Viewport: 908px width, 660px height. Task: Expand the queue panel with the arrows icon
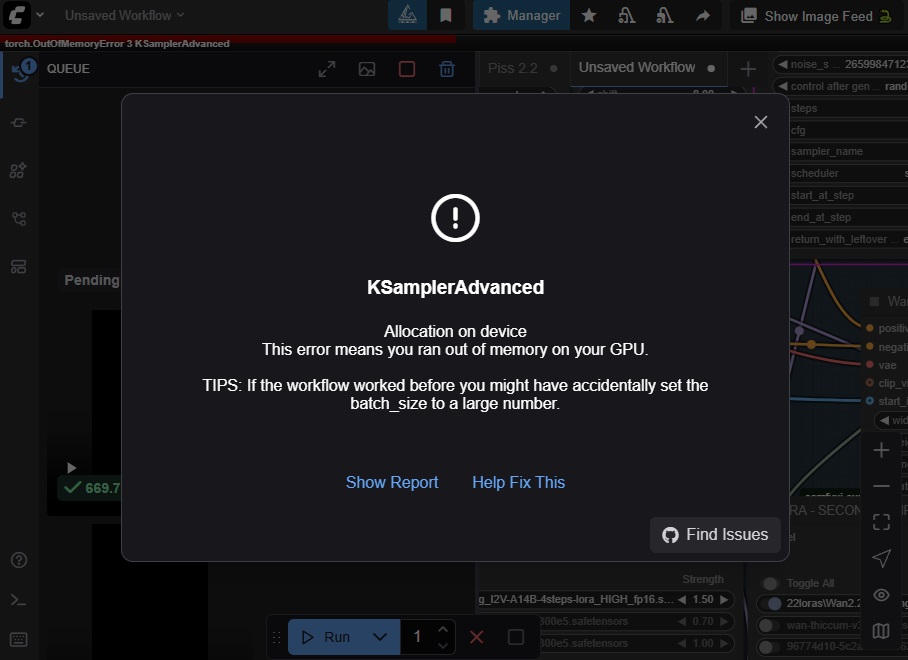[x=327, y=69]
